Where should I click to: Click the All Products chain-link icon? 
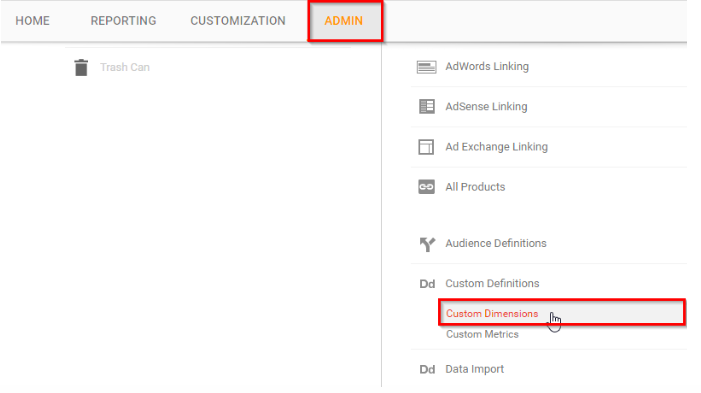(x=426, y=187)
